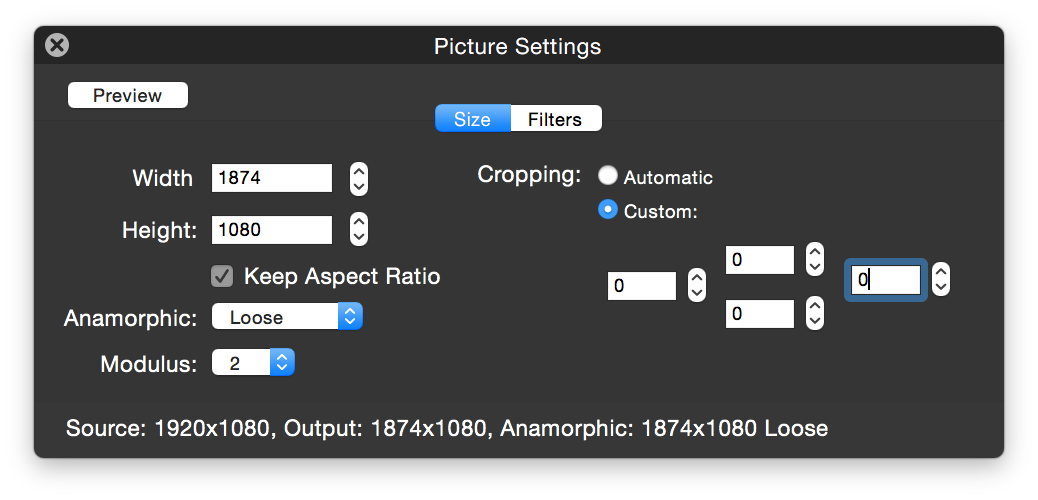1038x500 pixels.
Task: Increase Height using stepper up arrow
Action: pyautogui.click(x=359, y=222)
